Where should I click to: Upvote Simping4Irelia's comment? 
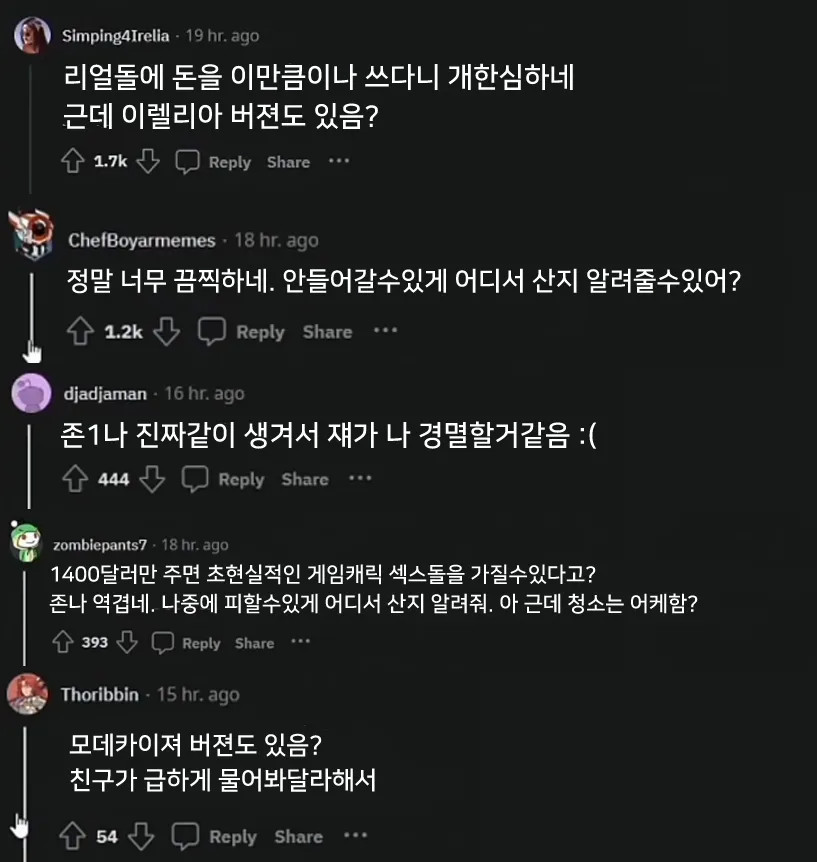click(x=72, y=162)
